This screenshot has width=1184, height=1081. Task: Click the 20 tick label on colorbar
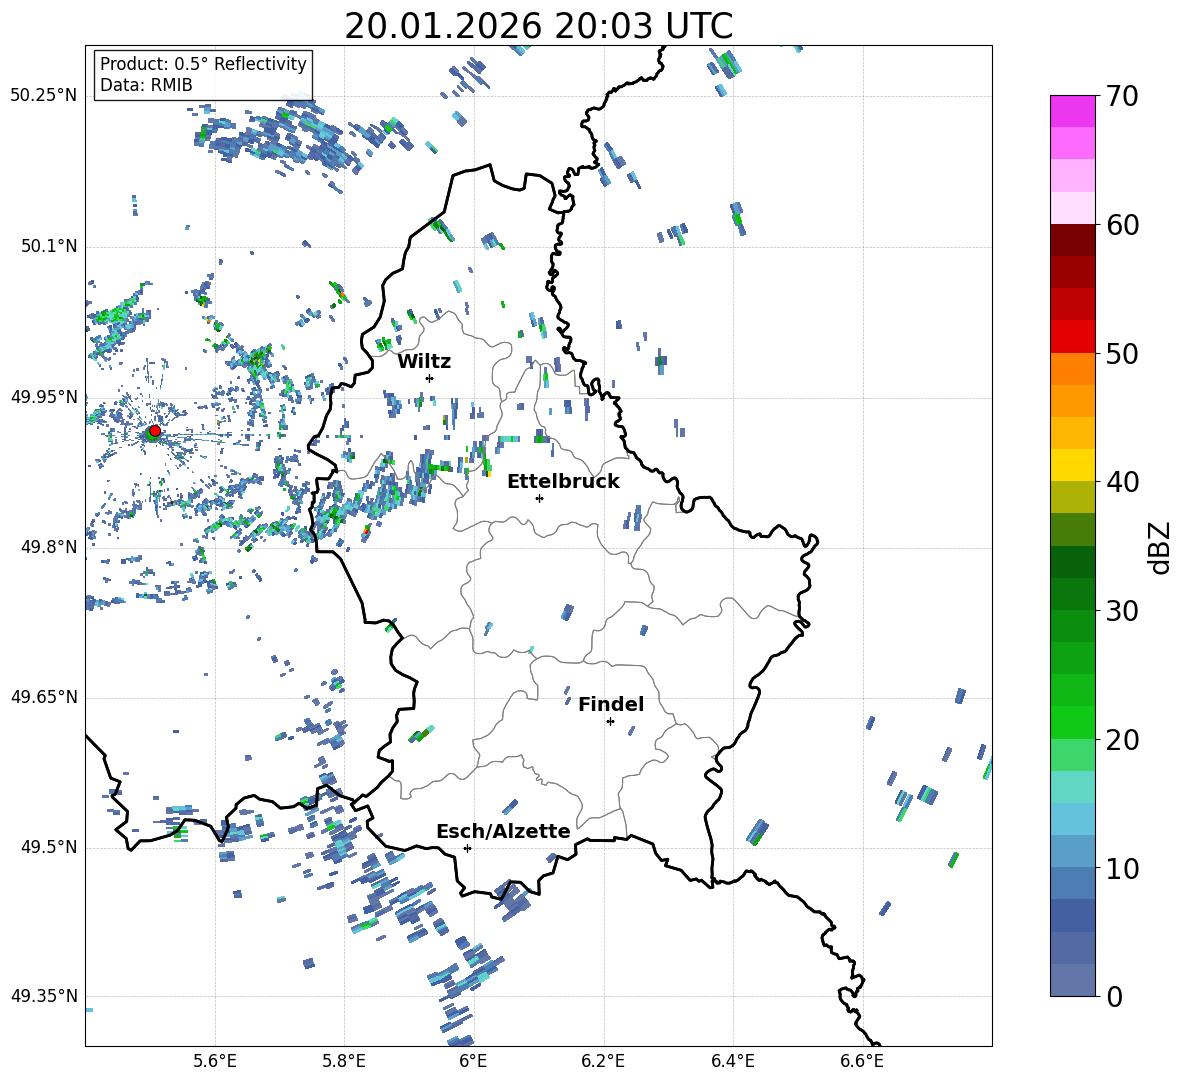1121,739
